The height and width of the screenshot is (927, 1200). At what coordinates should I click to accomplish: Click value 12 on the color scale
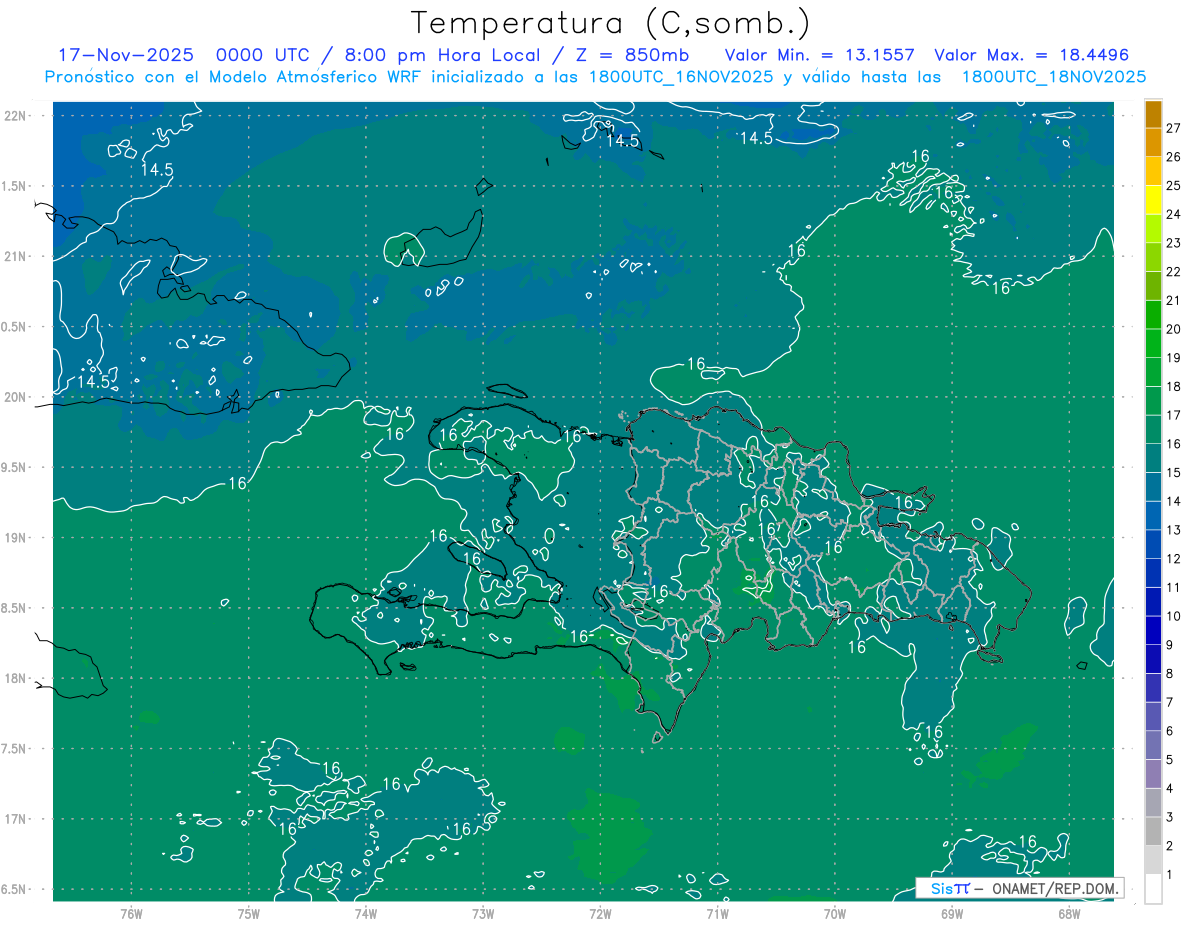point(1174,559)
